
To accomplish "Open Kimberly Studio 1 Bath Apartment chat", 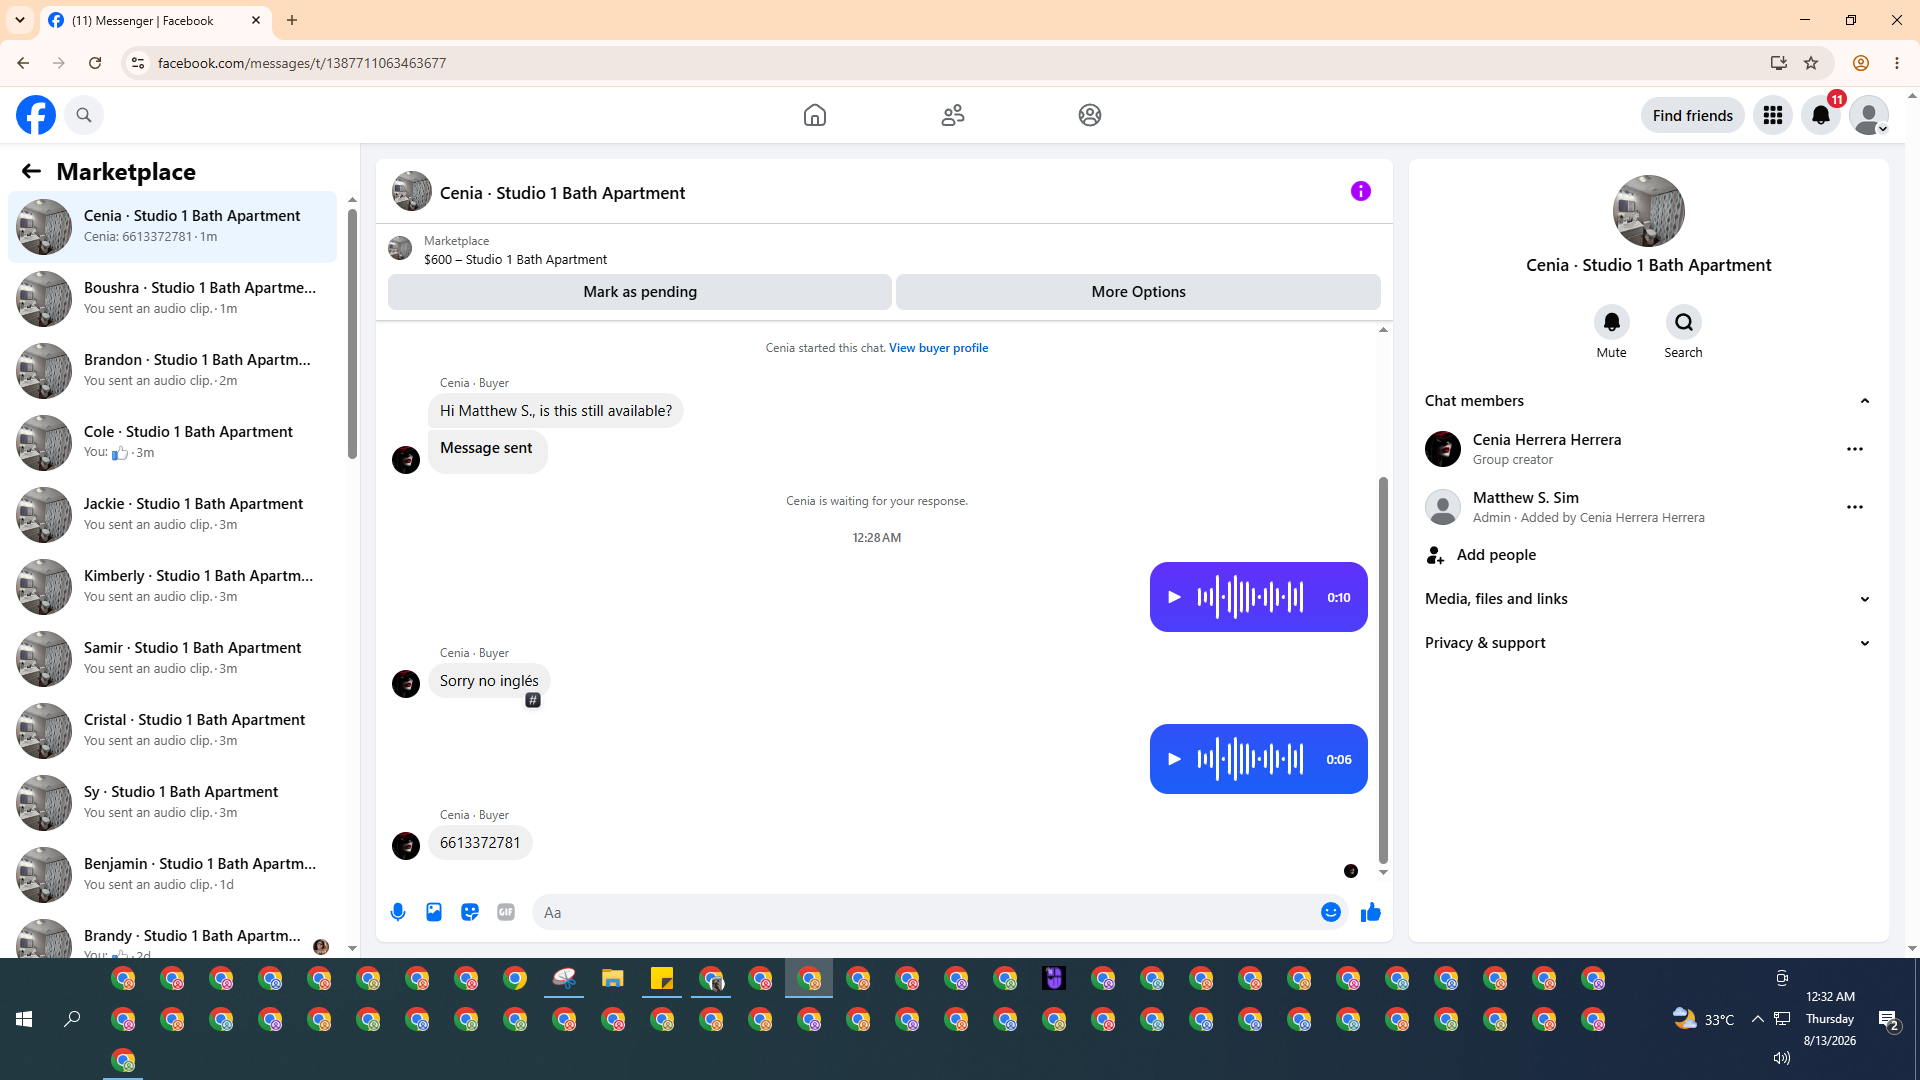I will point(173,586).
